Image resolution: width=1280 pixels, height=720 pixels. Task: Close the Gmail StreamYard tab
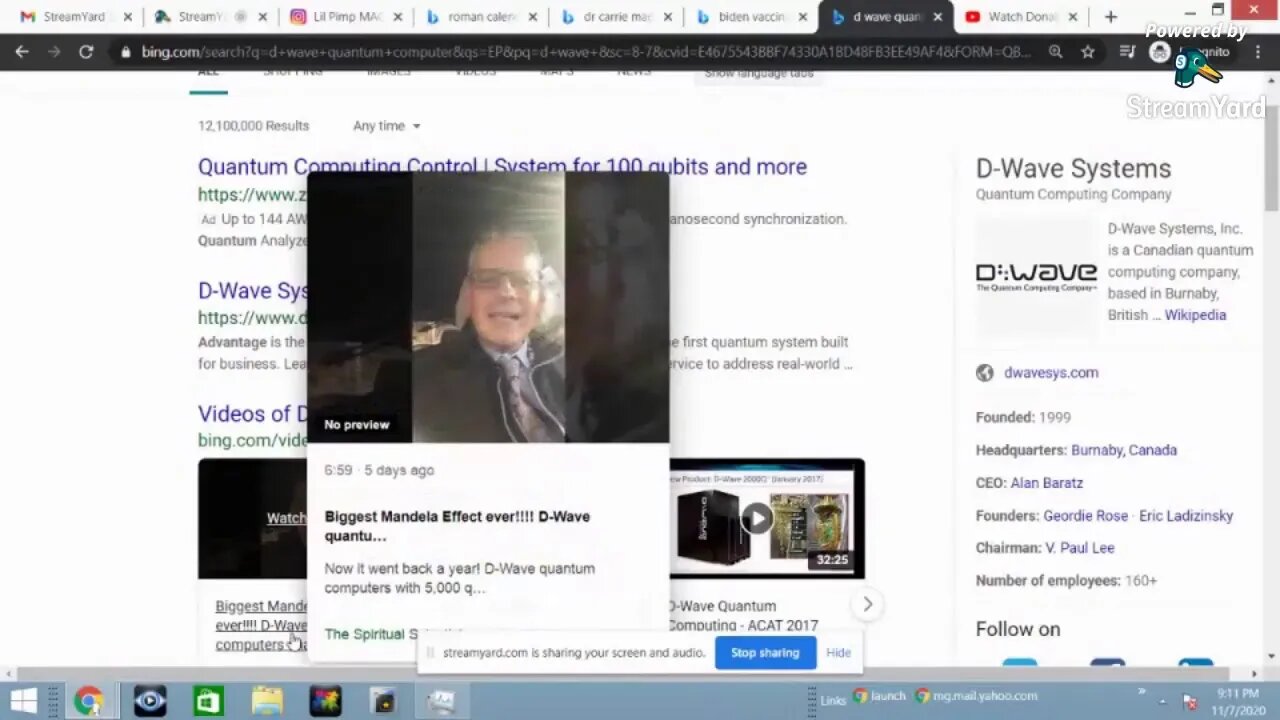(x=127, y=17)
